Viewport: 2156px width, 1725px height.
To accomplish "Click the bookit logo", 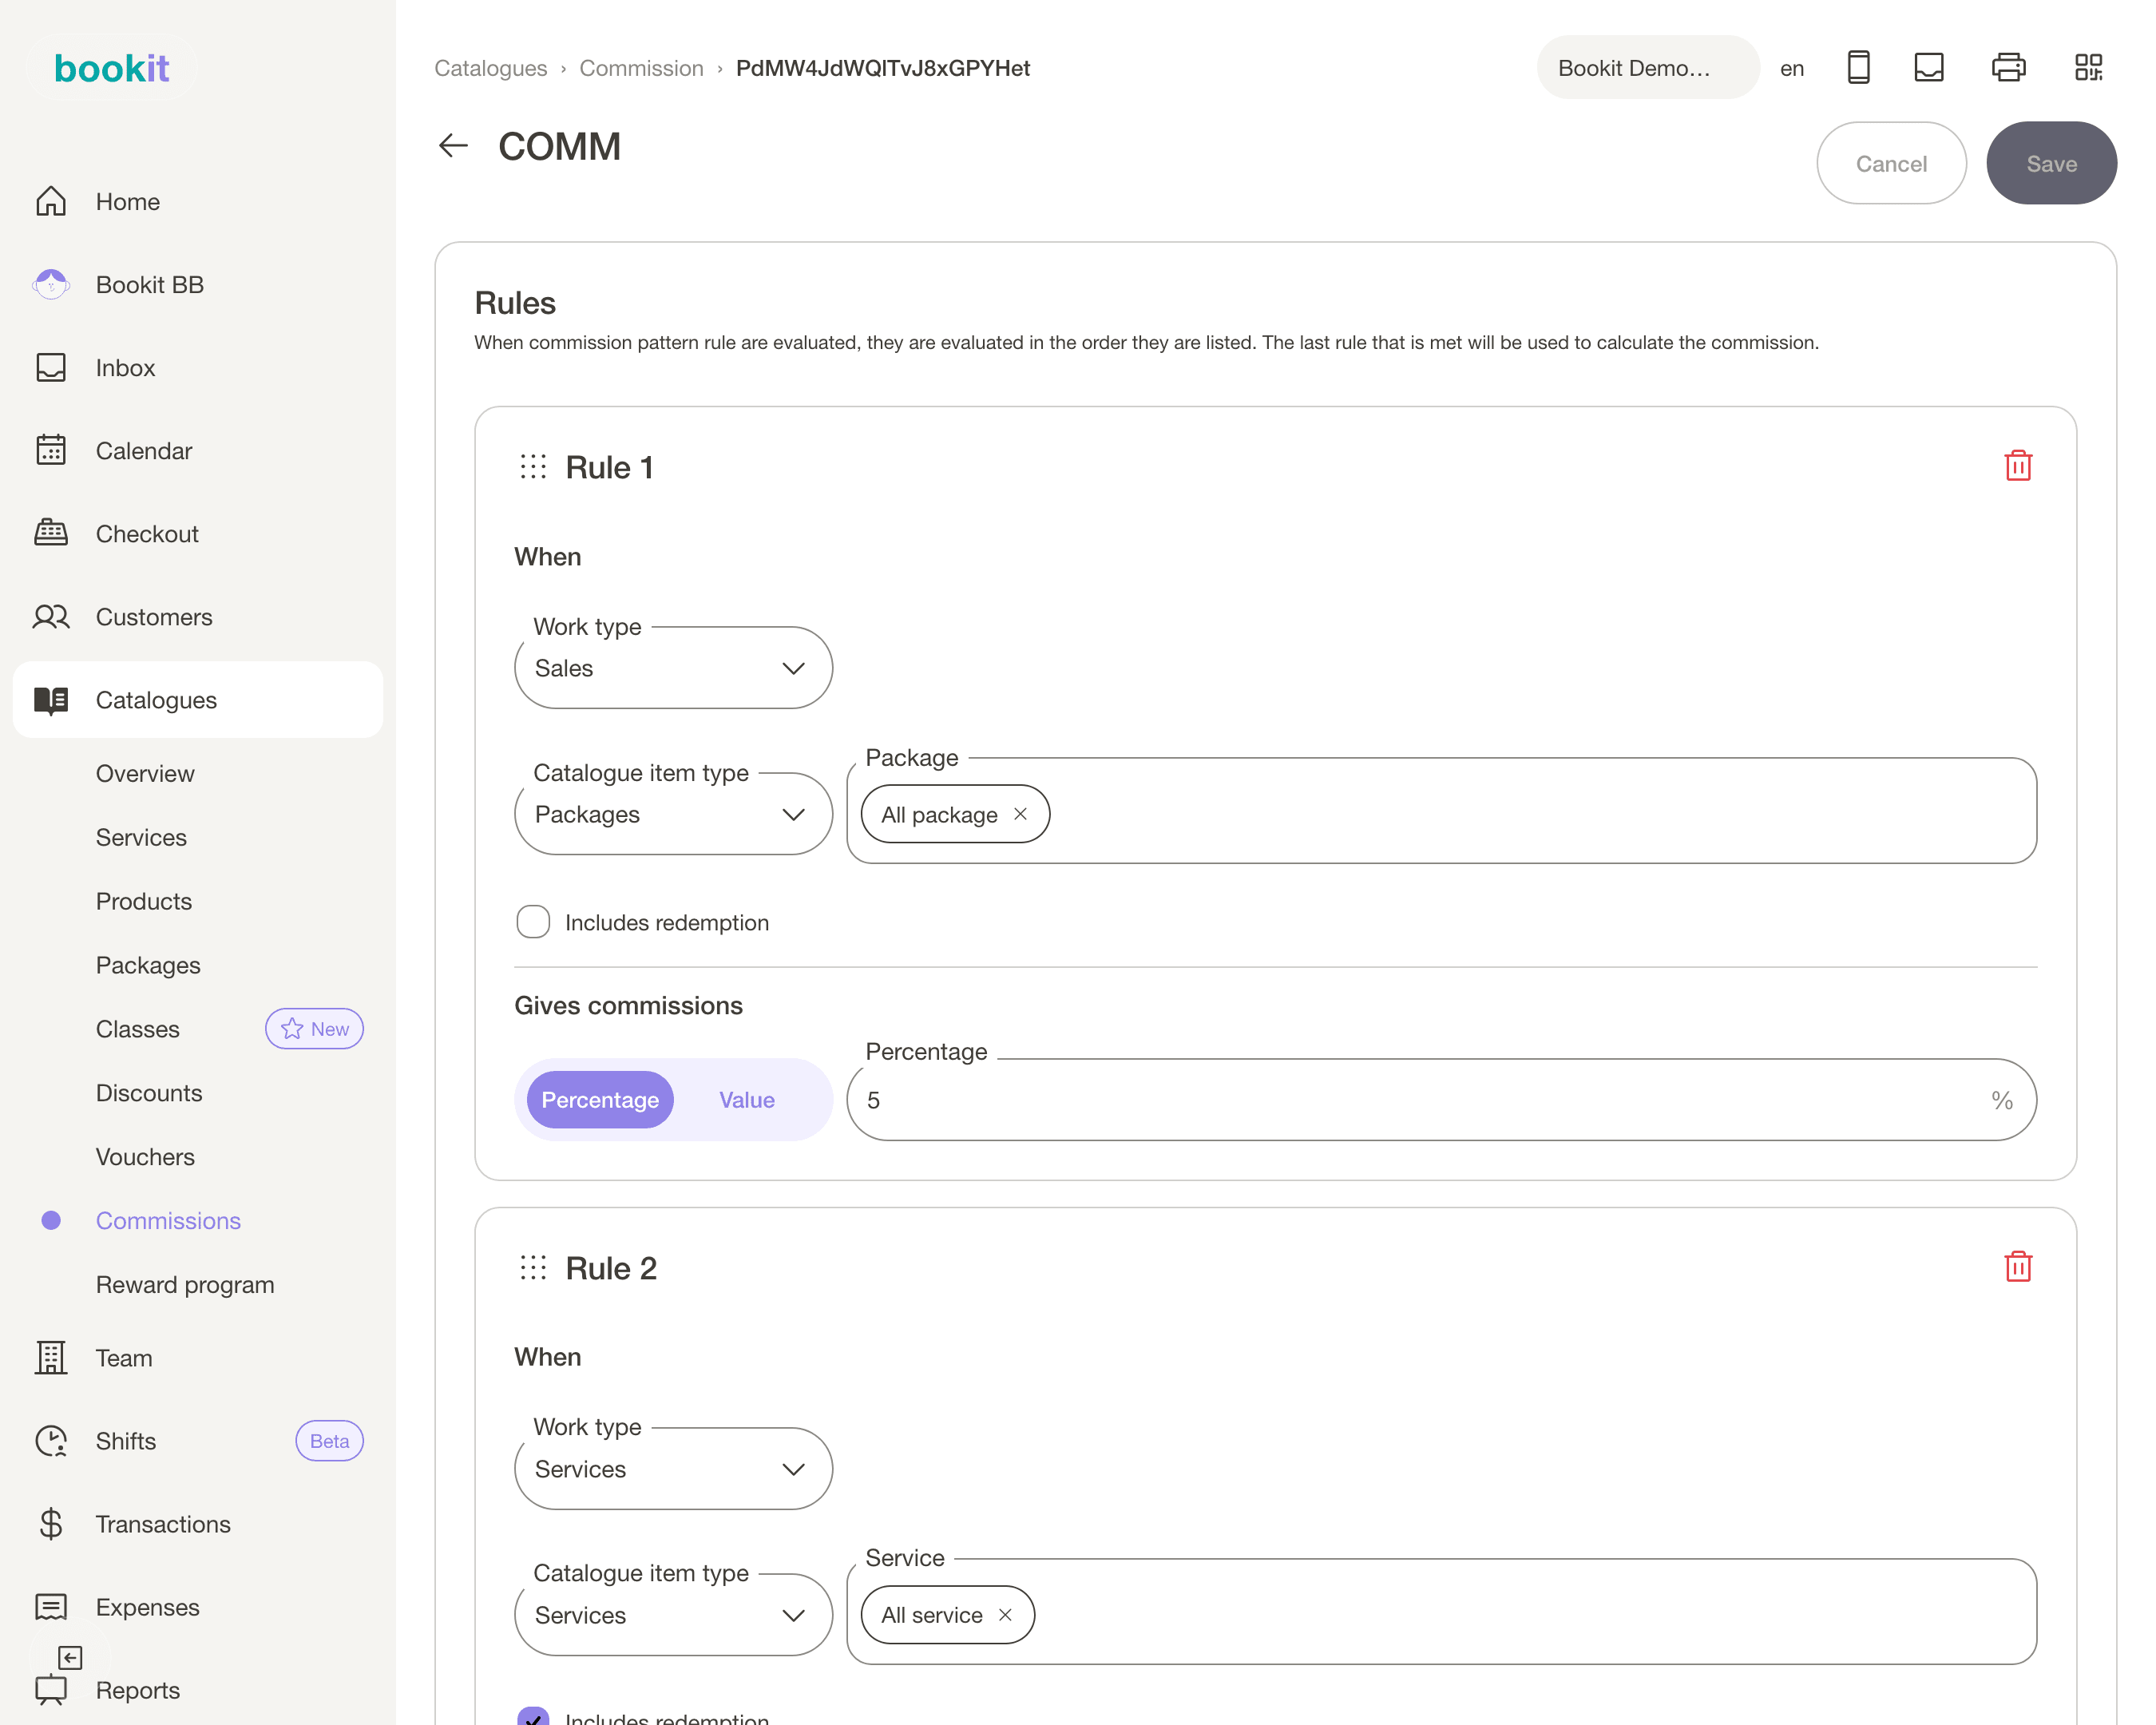I will (111, 68).
